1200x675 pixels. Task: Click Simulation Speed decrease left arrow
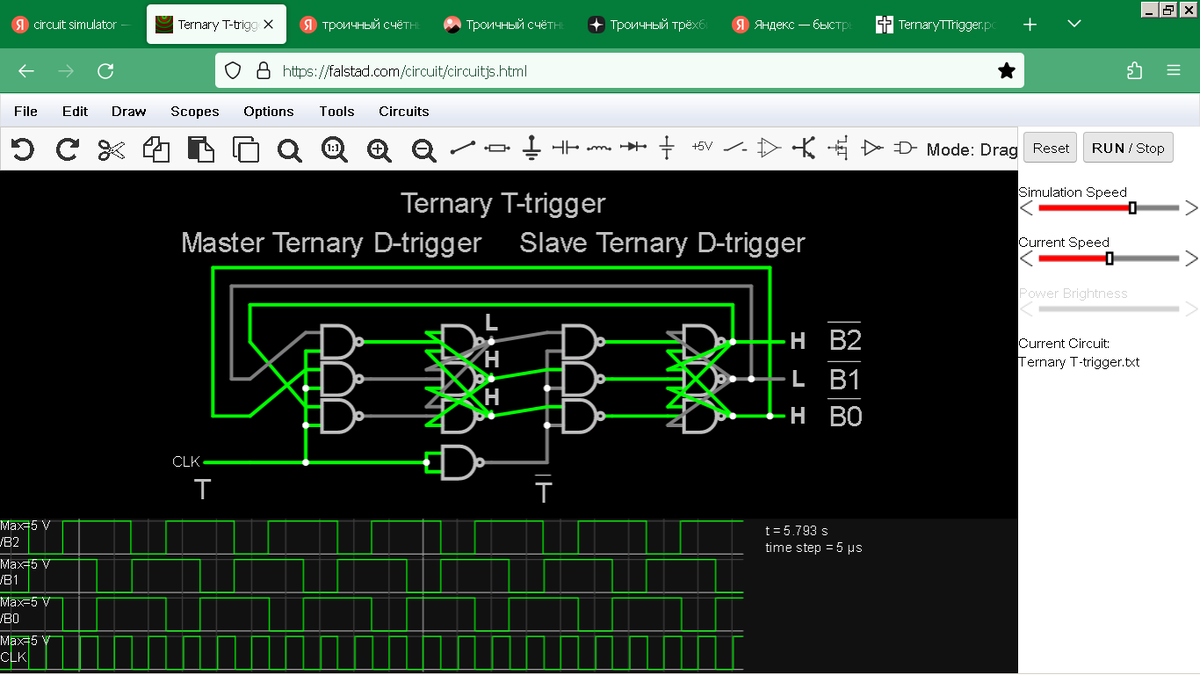[x=1026, y=208]
